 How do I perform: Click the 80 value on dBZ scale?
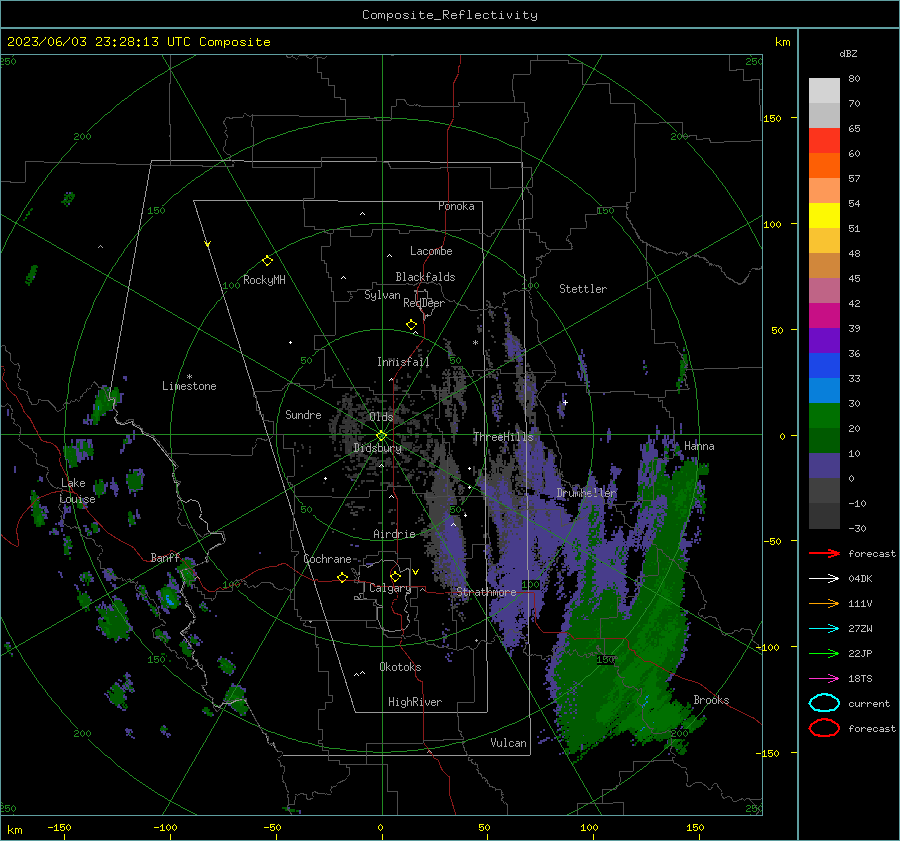pos(854,79)
